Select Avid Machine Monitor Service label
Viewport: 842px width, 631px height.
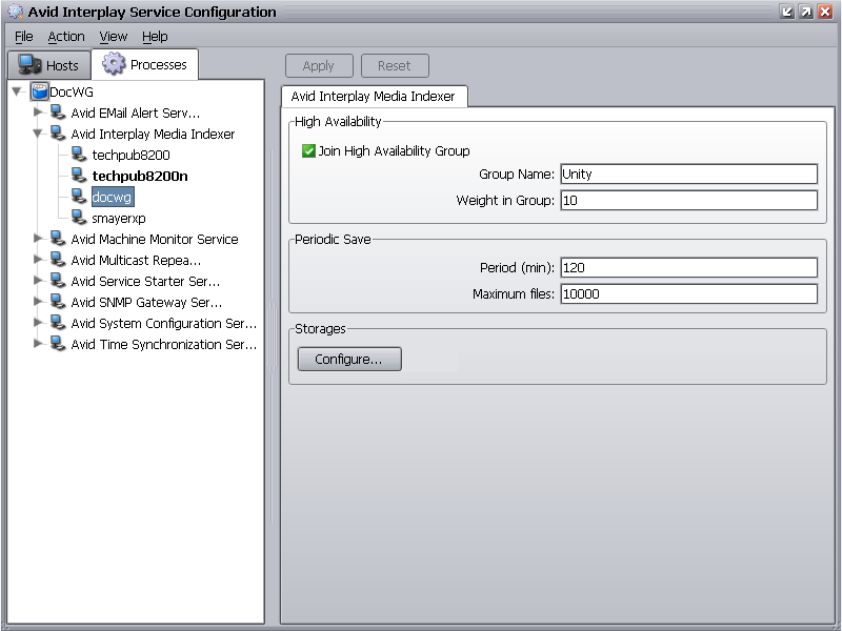pyautogui.click(x=155, y=239)
